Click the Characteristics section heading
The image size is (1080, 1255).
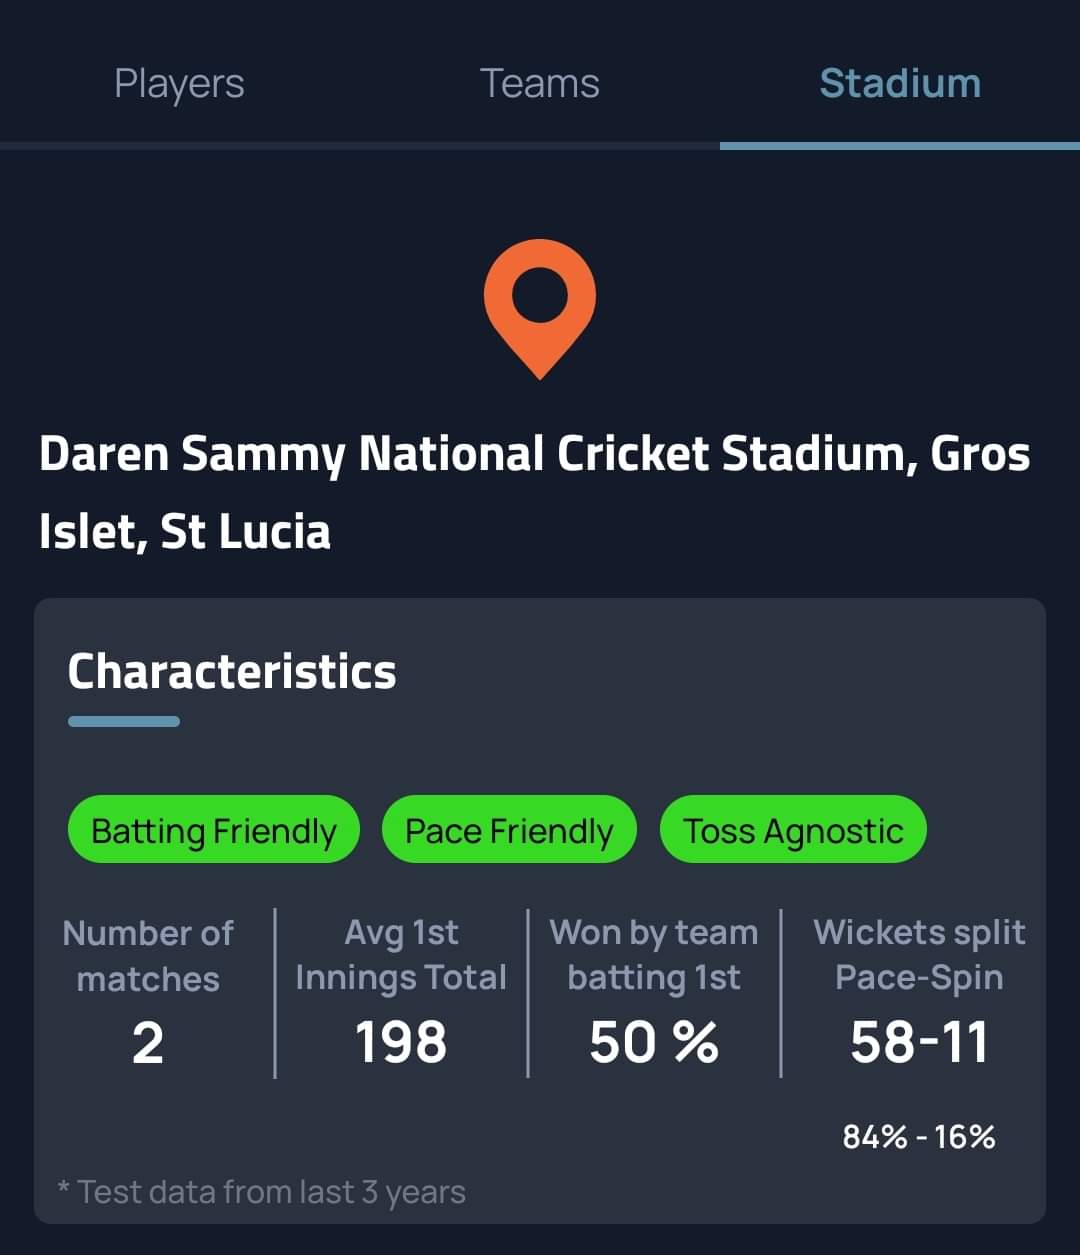click(x=232, y=671)
